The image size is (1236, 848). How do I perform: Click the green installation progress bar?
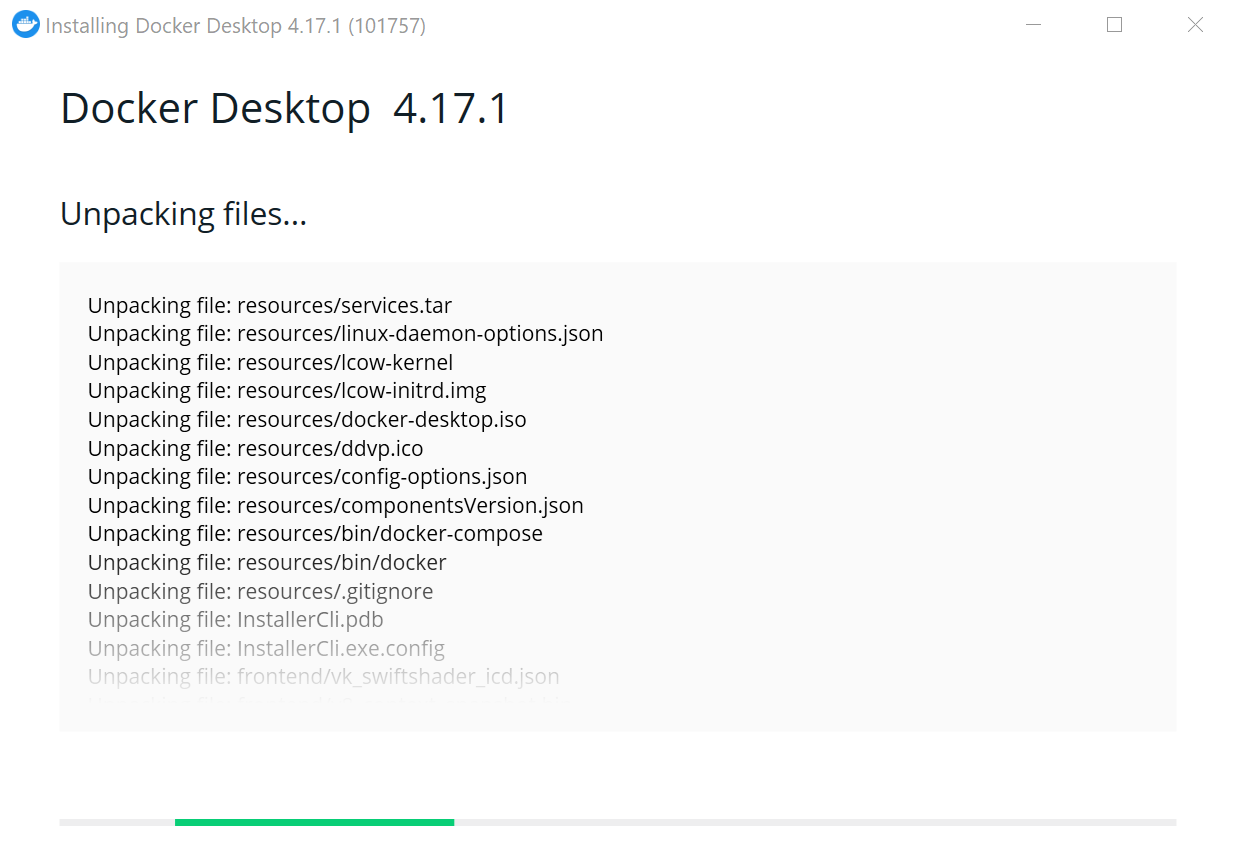click(314, 822)
